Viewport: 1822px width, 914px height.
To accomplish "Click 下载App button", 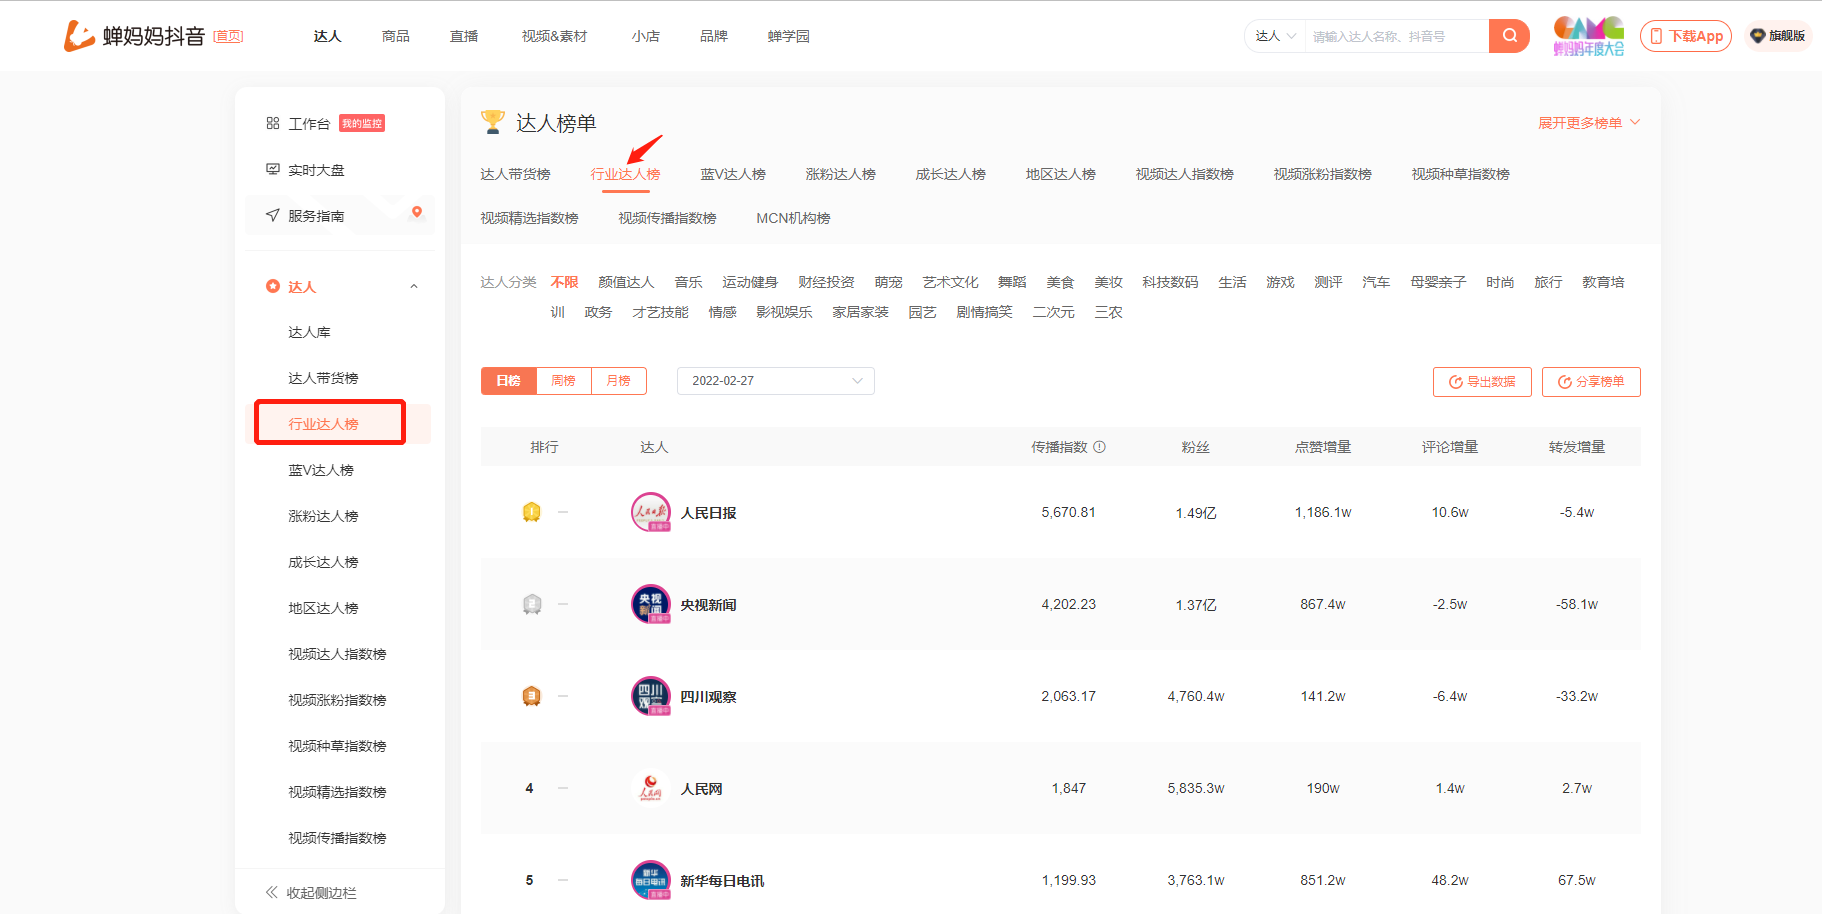I will pyautogui.click(x=1686, y=36).
